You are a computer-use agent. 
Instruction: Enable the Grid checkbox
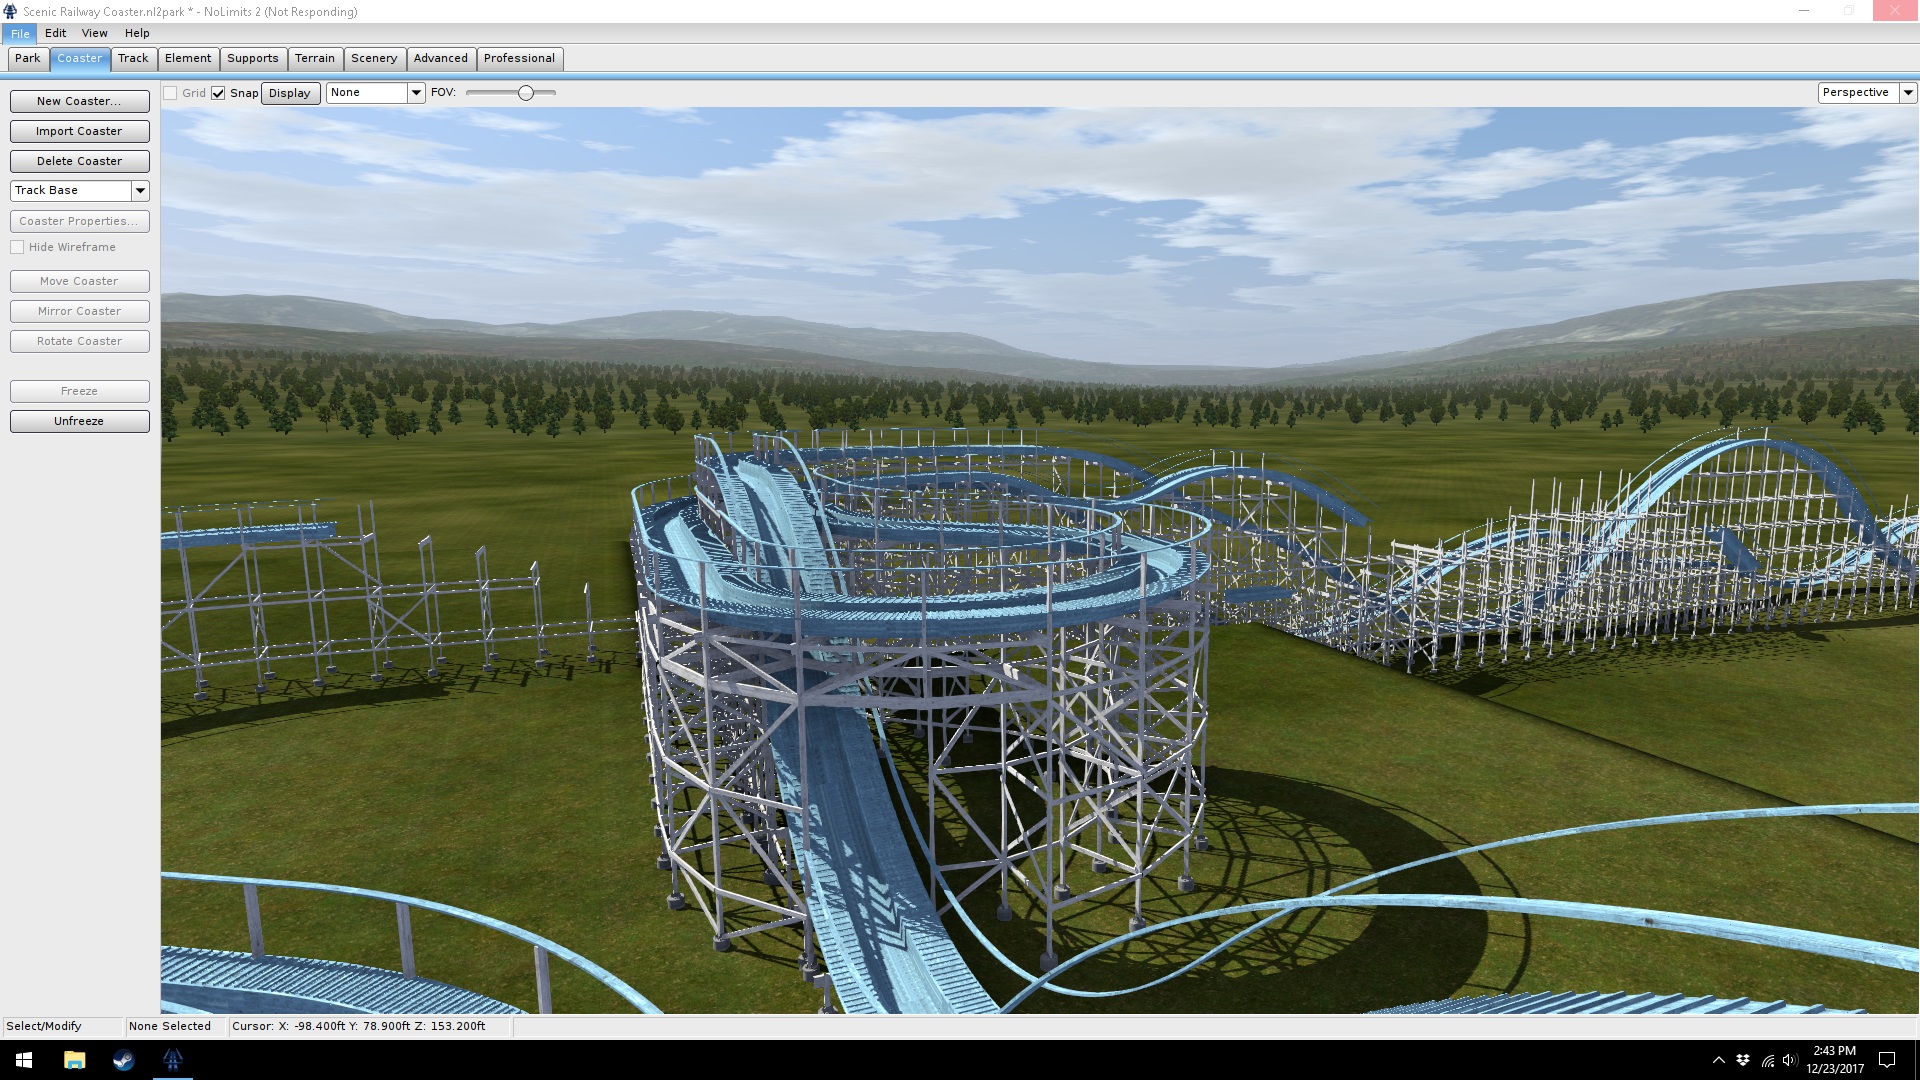(171, 93)
